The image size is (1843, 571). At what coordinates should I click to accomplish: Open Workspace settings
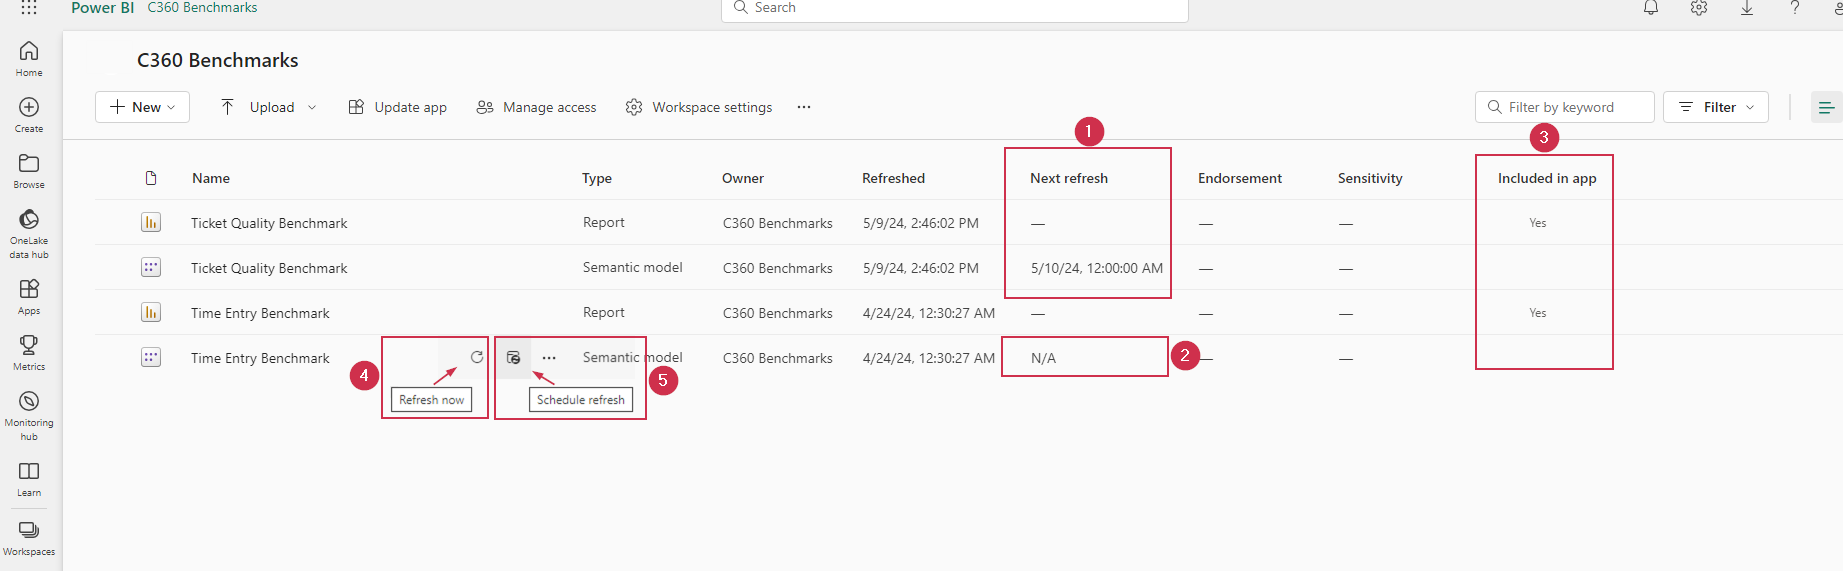click(x=699, y=107)
